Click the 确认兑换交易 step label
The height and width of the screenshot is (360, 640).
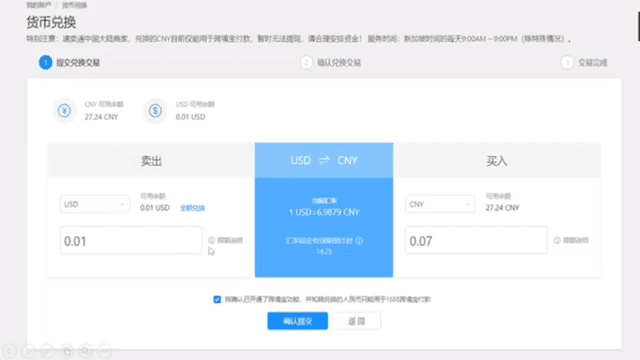click(339, 62)
